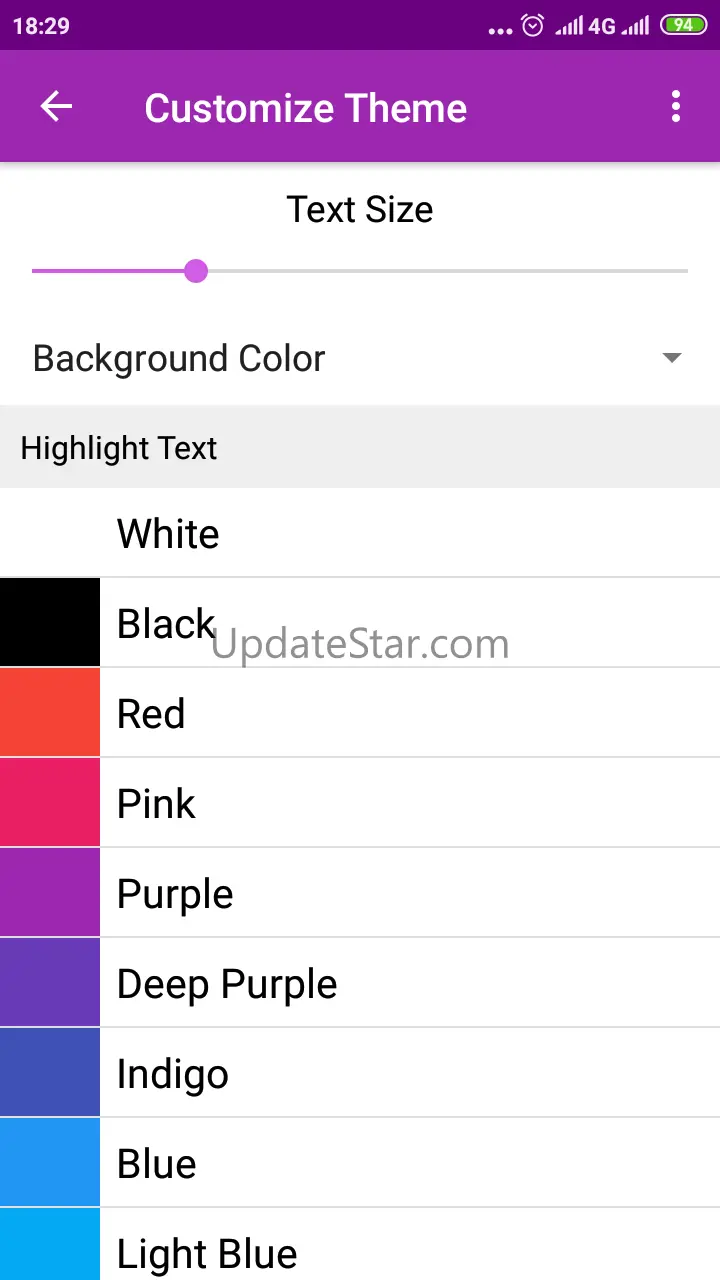
Task: Choose the Black color swatch
Action: click(50, 622)
